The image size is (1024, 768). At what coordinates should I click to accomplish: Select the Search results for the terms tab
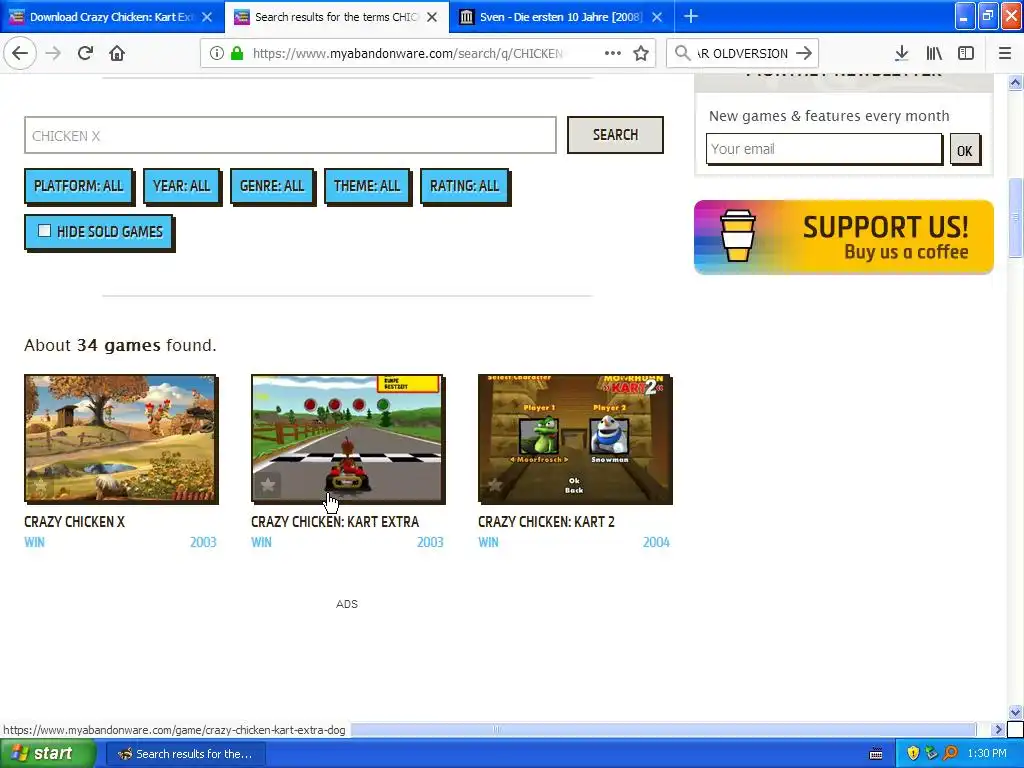pos(335,17)
